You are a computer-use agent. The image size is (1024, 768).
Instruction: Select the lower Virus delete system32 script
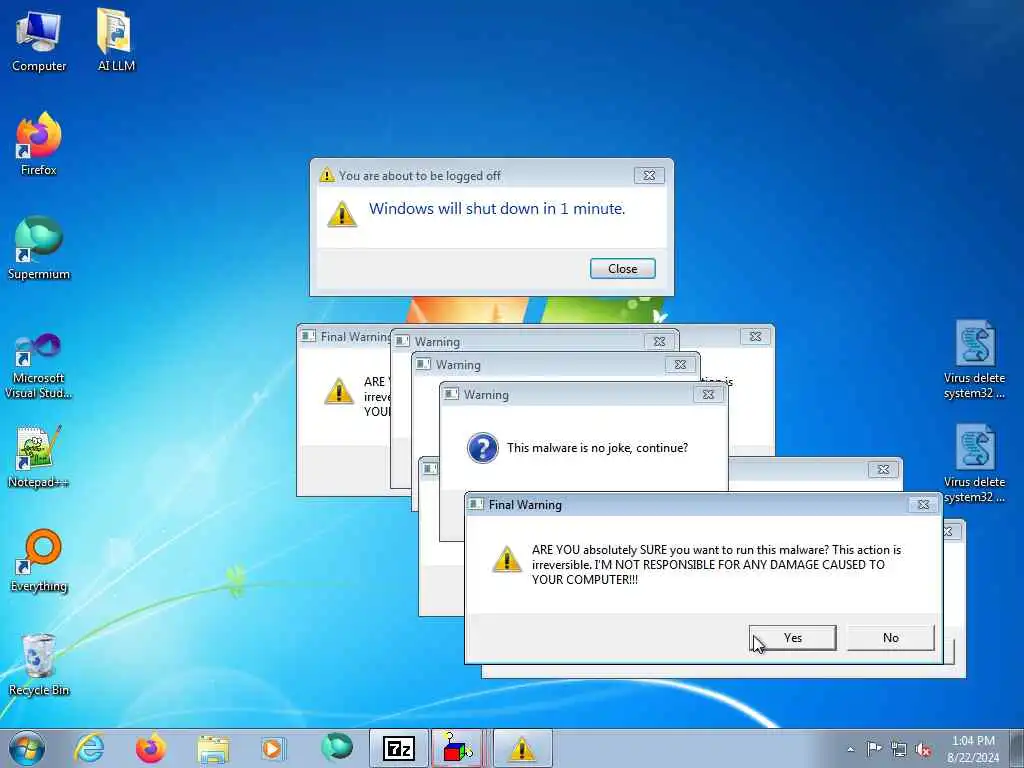click(x=974, y=464)
